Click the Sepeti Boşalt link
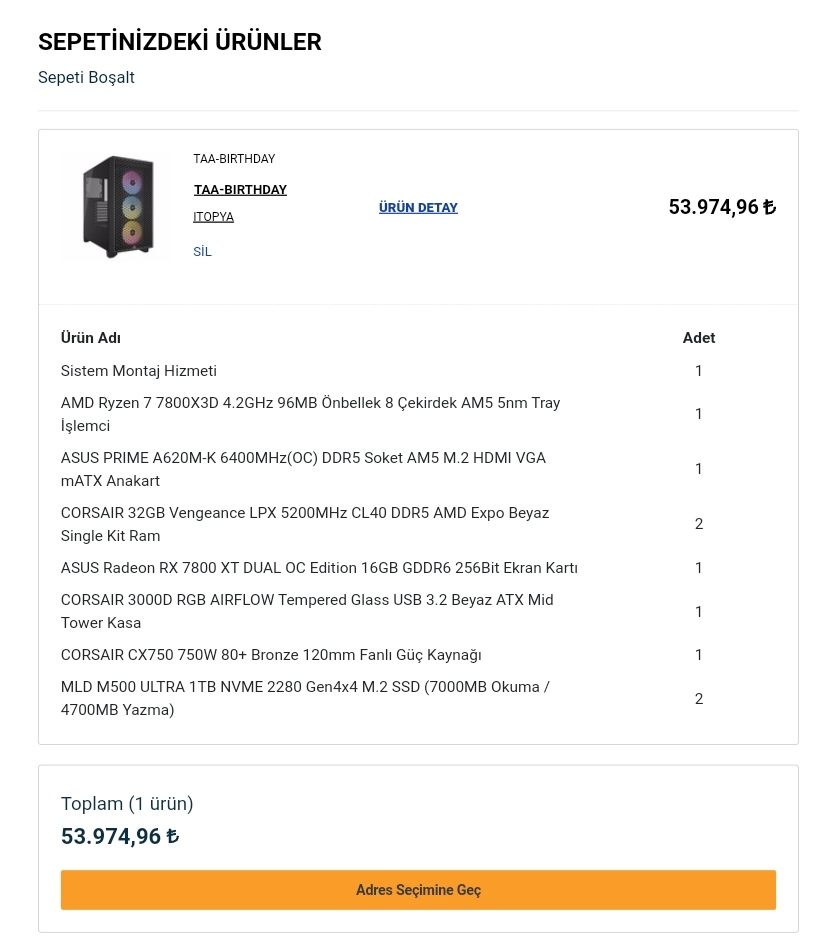 86,77
